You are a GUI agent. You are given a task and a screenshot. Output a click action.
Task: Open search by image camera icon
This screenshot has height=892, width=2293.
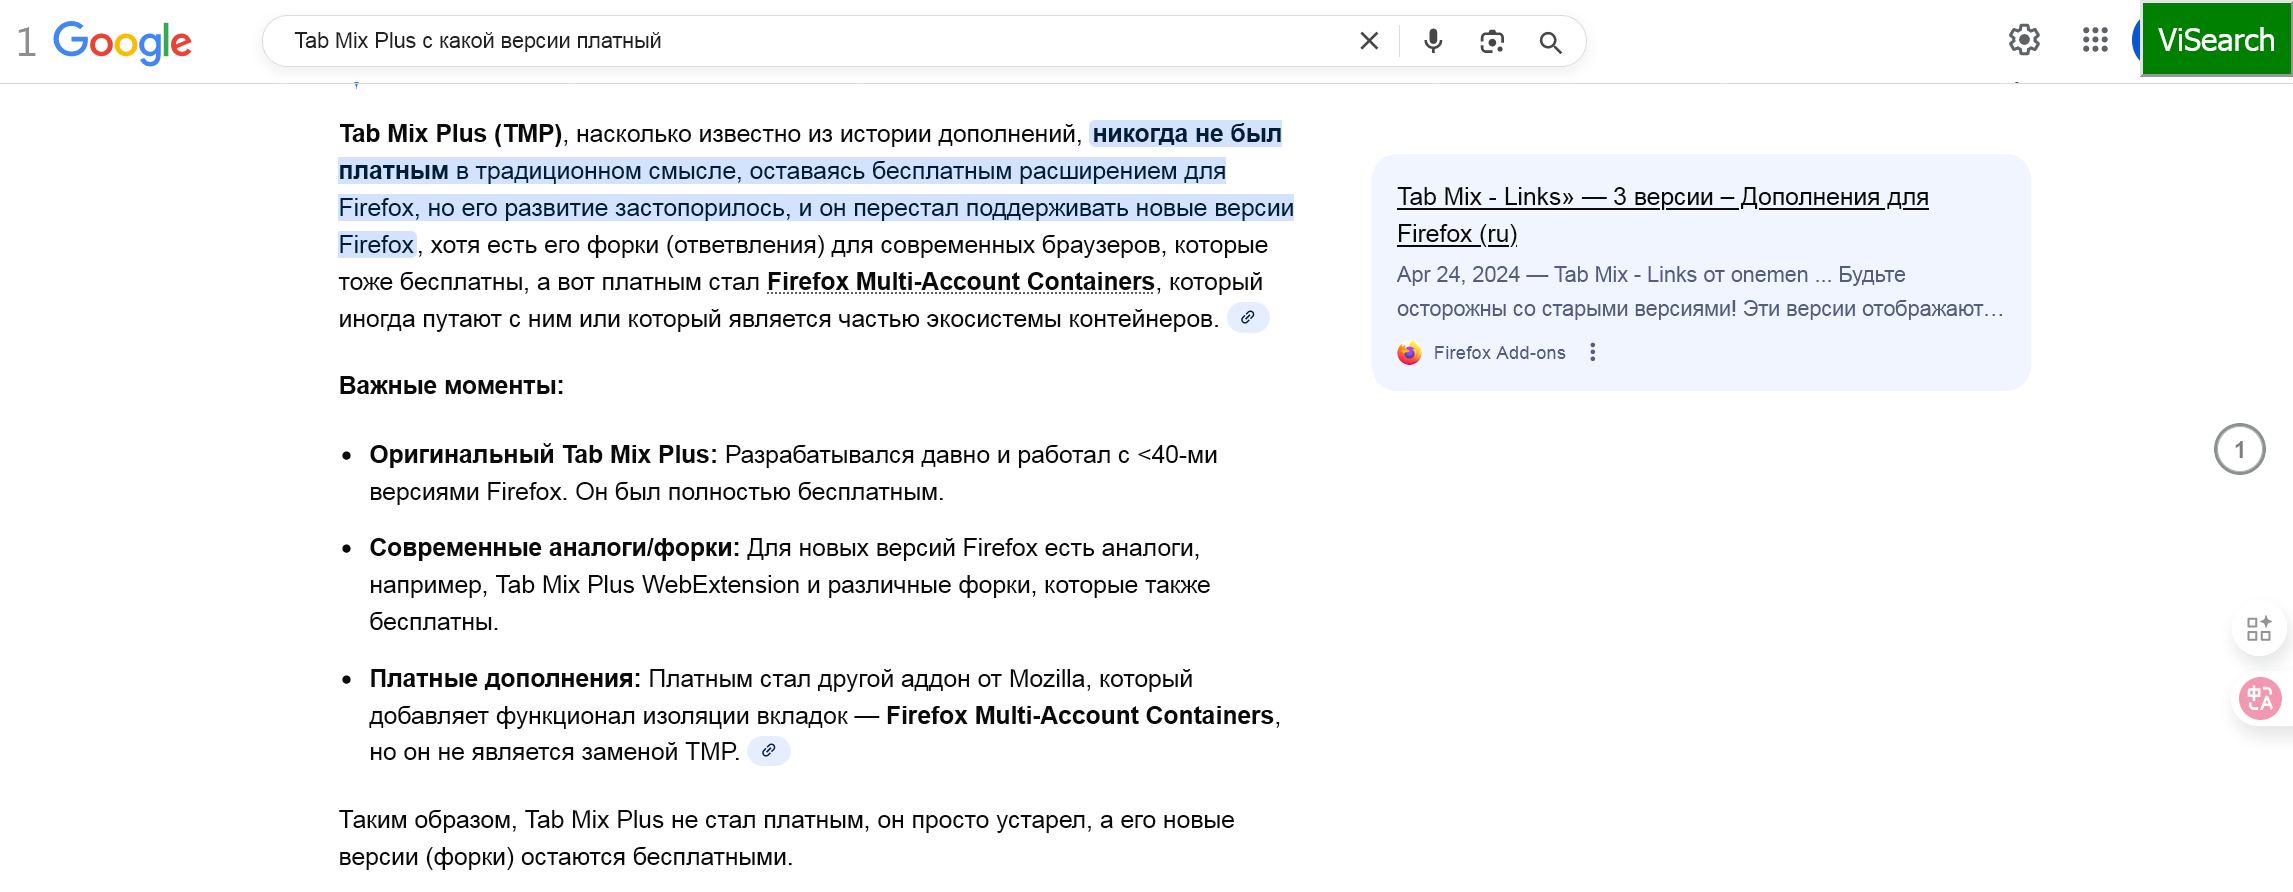[1492, 41]
